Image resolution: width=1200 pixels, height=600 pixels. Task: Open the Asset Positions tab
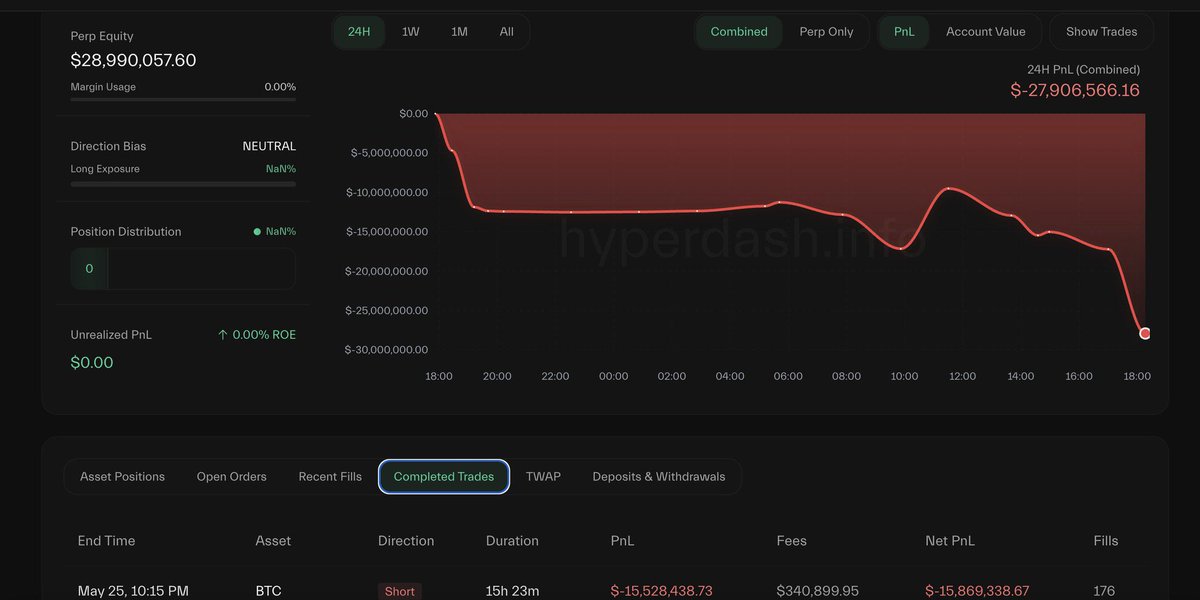coord(122,477)
